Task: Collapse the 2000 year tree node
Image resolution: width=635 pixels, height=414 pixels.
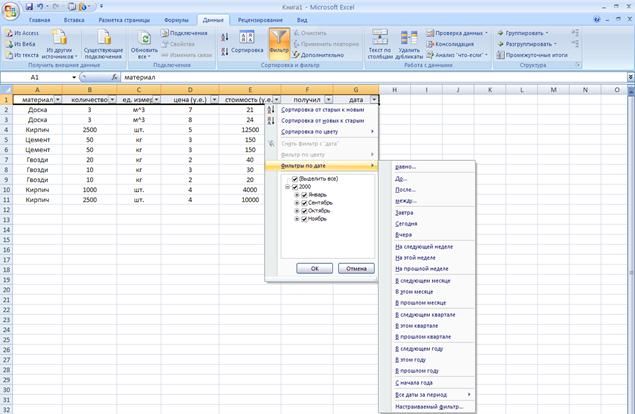Action: [288, 187]
